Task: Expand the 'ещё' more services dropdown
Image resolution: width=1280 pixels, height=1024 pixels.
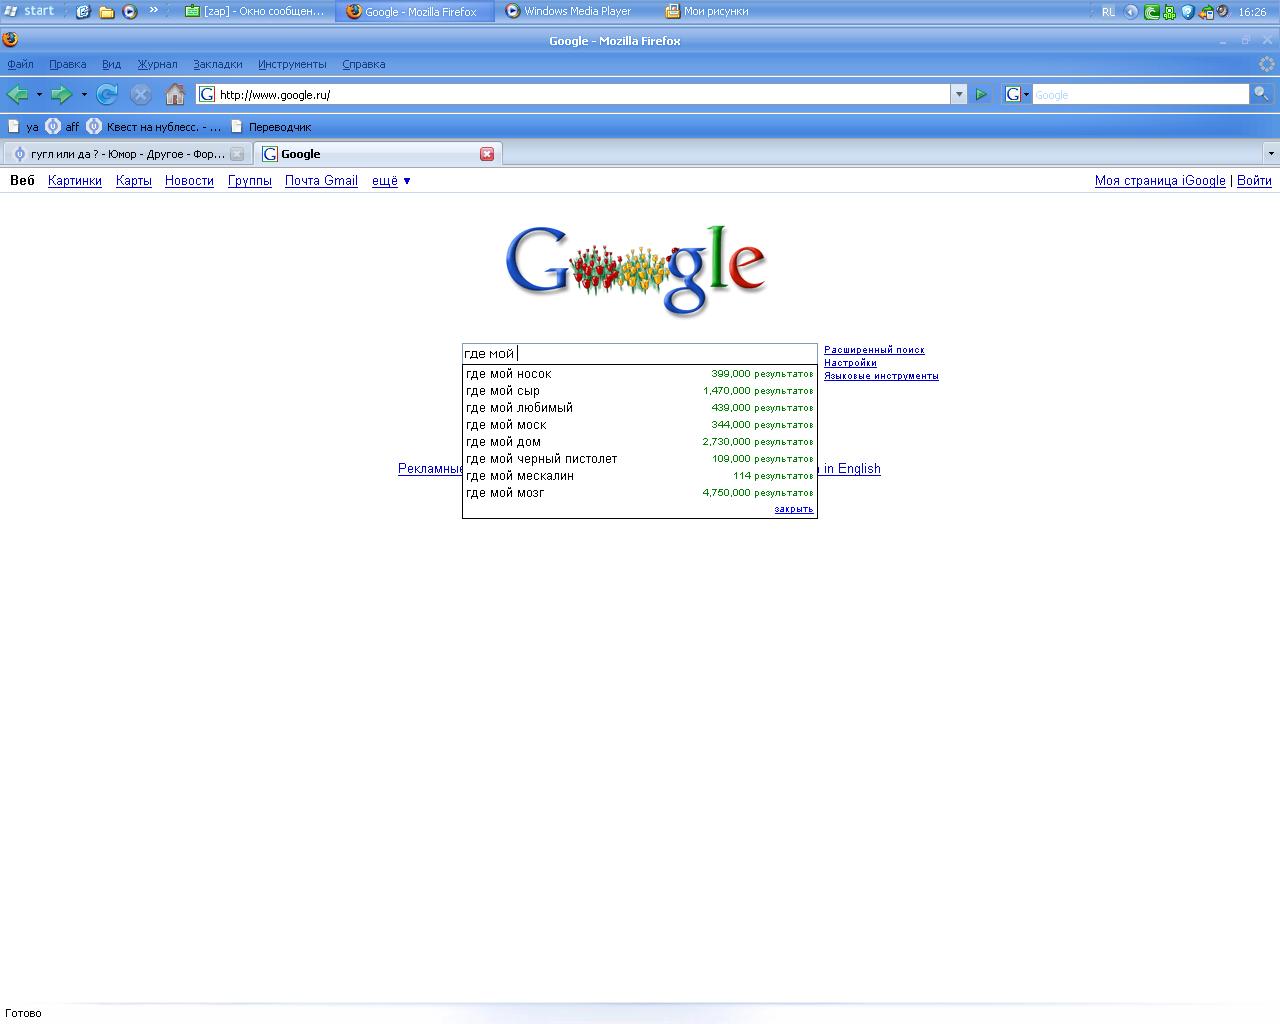Action: [391, 181]
